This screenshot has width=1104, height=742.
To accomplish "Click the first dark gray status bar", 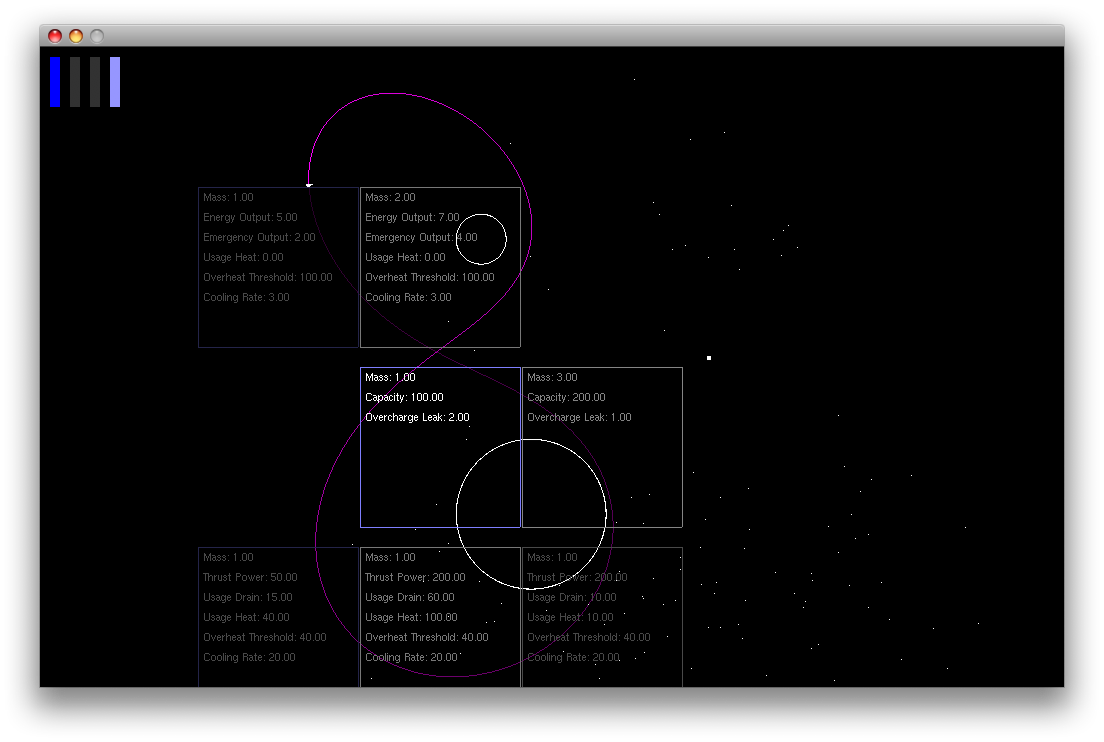I will point(75,82).
